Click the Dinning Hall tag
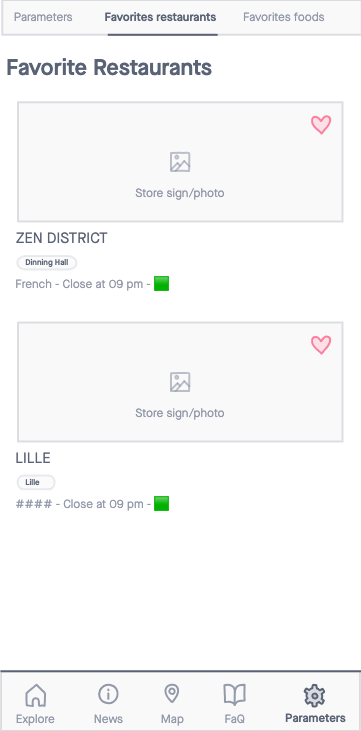Viewport: 361px width, 731px height. tap(47, 262)
